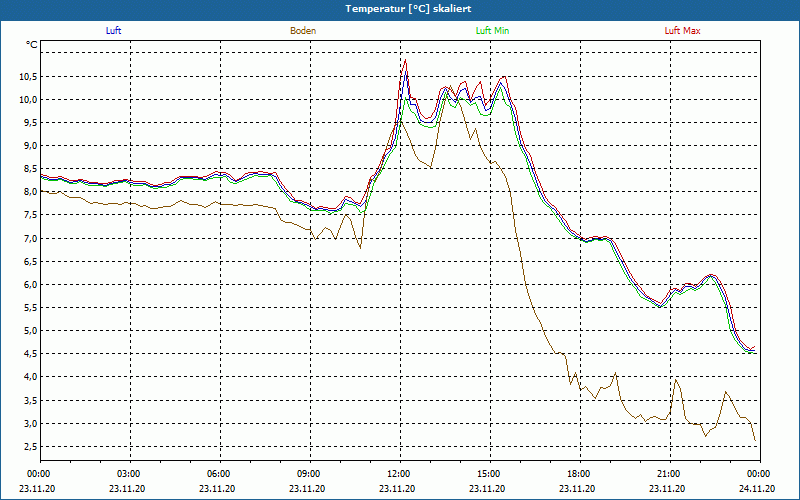Click the 'Boden' legend label
The width and height of the screenshot is (800, 500).
tap(303, 31)
